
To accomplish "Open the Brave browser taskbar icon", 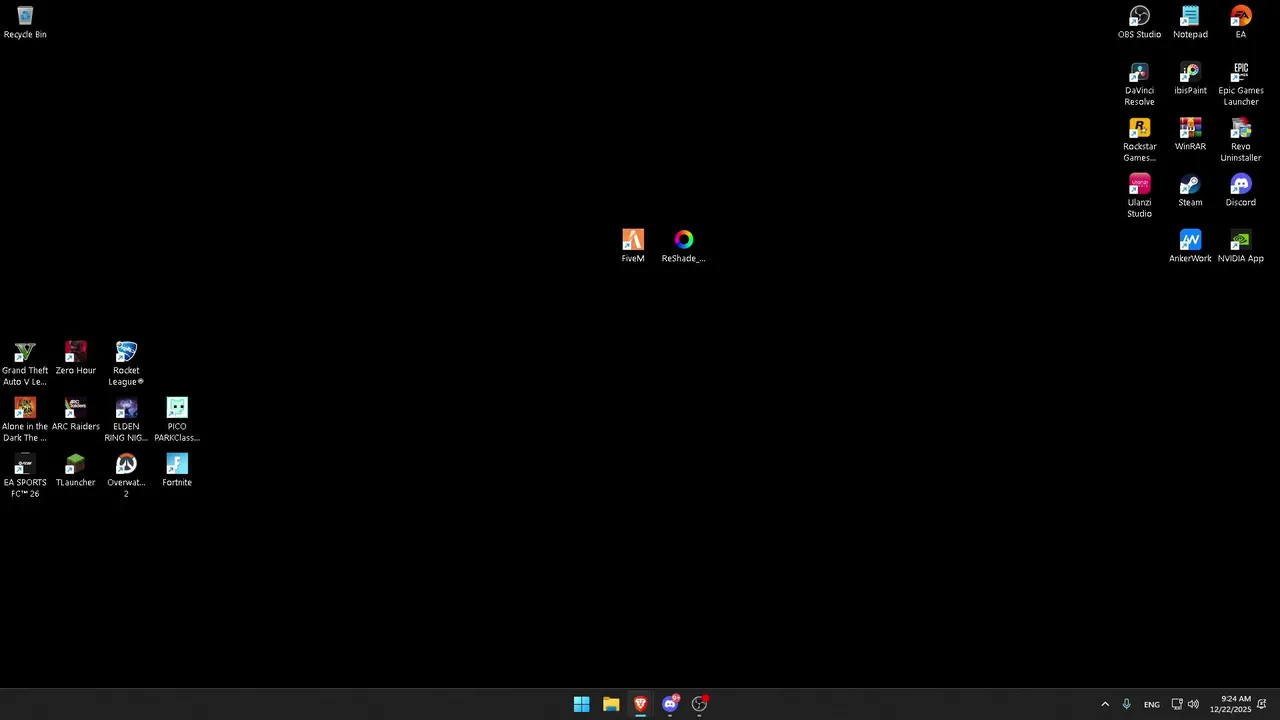I will tap(640, 704).
